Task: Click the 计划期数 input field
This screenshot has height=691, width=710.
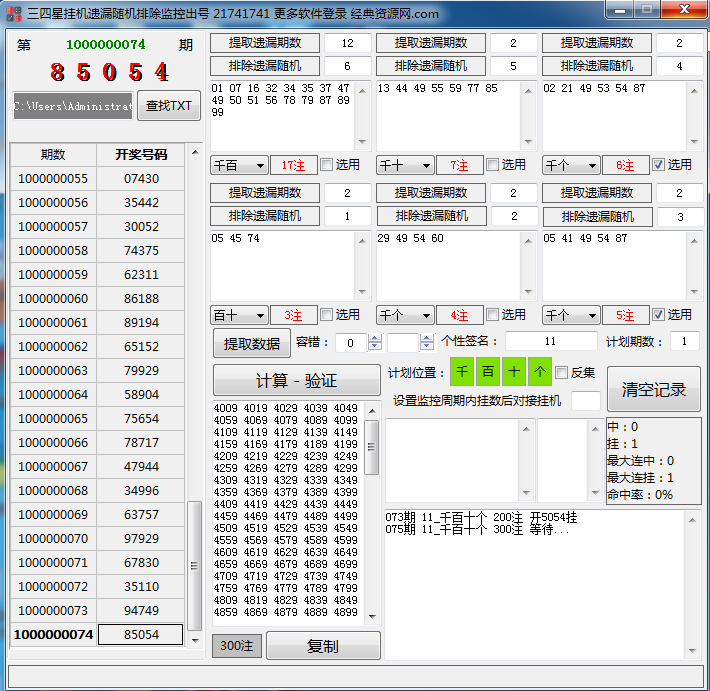Action: pos(685,341)
